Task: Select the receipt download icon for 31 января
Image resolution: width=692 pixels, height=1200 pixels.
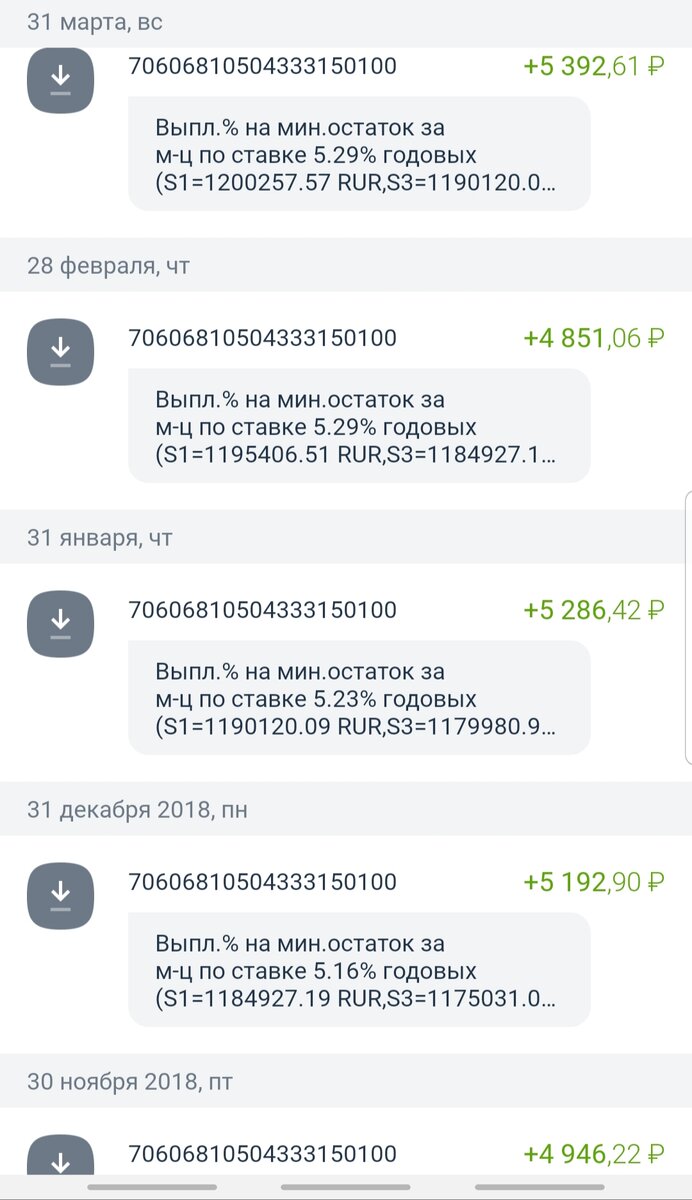Action: (60, 624)
